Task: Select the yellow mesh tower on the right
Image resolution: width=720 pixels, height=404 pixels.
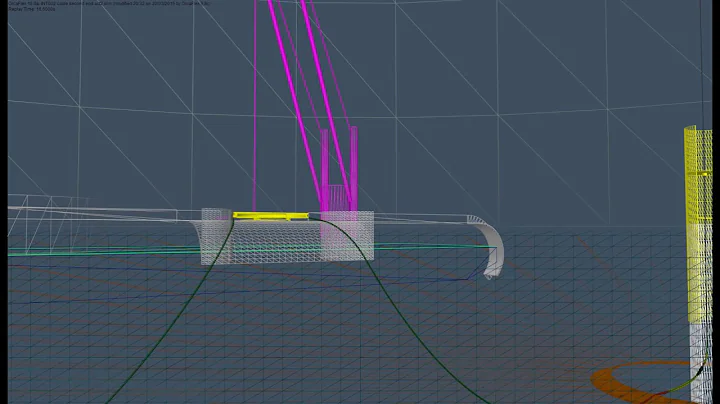Action: tap(698, 225)
